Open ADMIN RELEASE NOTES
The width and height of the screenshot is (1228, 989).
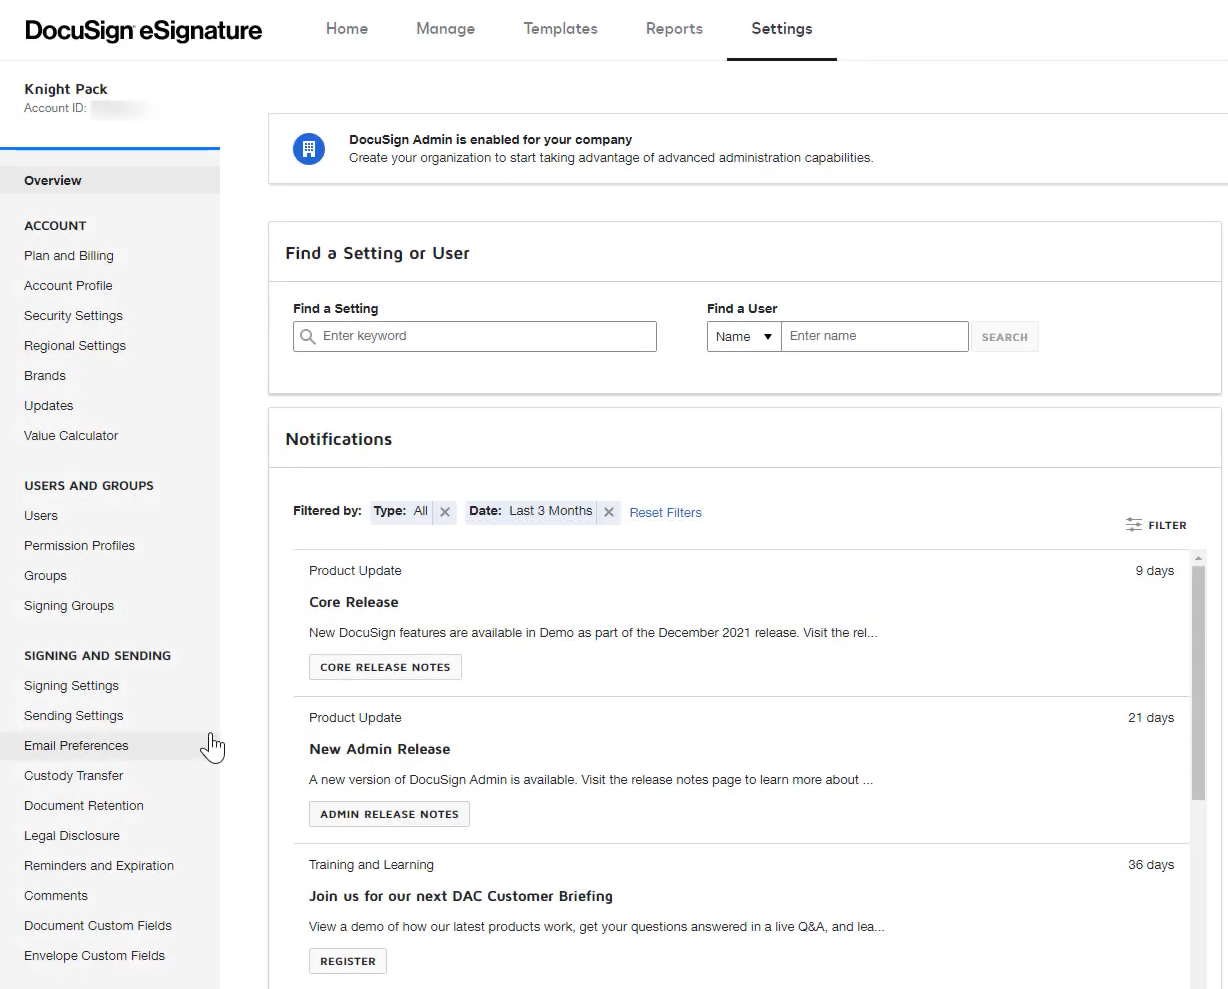point(389,814)
